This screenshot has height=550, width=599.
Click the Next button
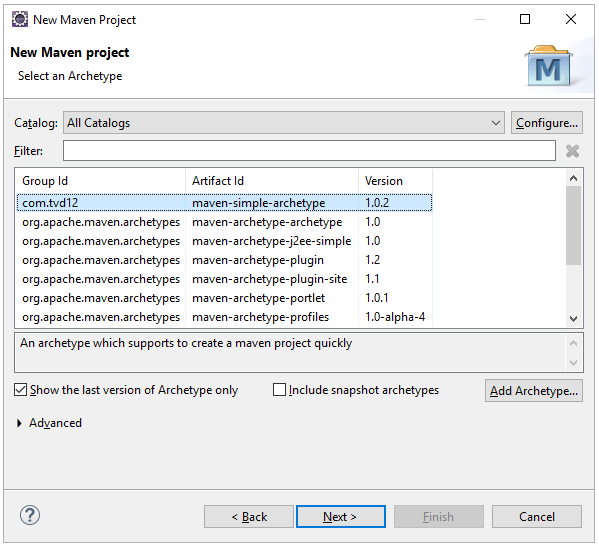341,517
